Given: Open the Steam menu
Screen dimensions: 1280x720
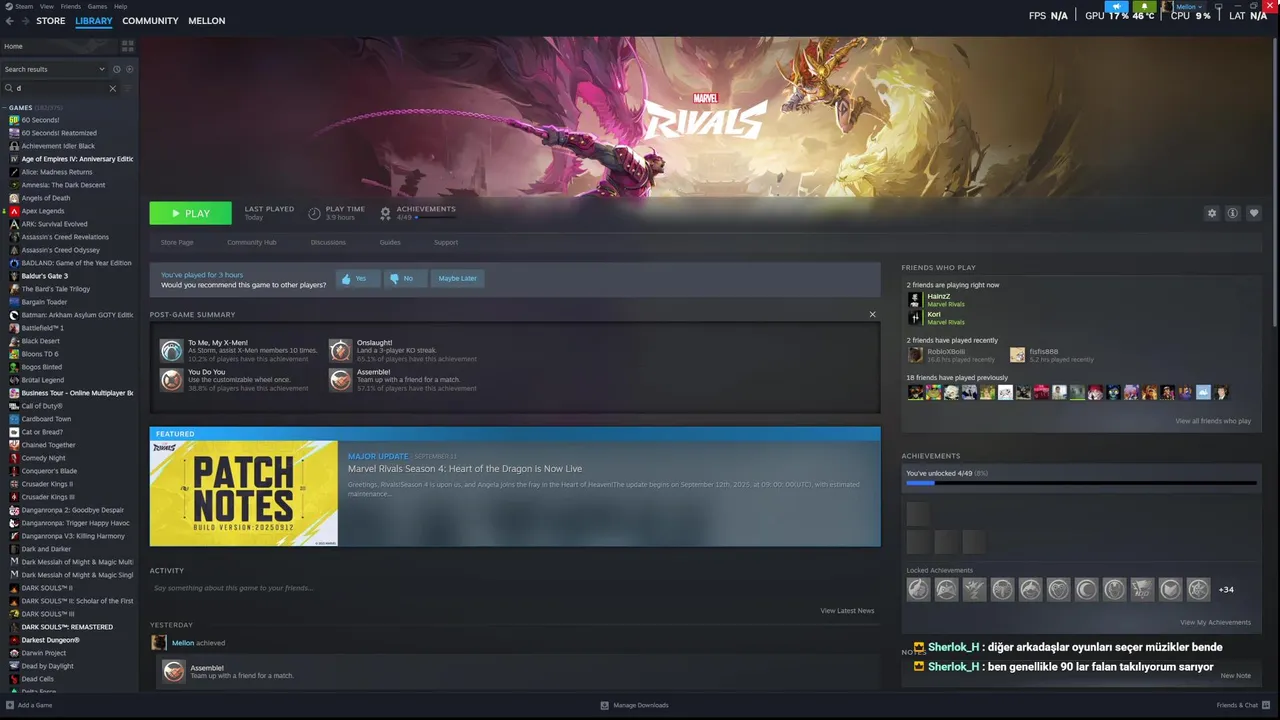Looking at the screenshot, I should 24,6.
